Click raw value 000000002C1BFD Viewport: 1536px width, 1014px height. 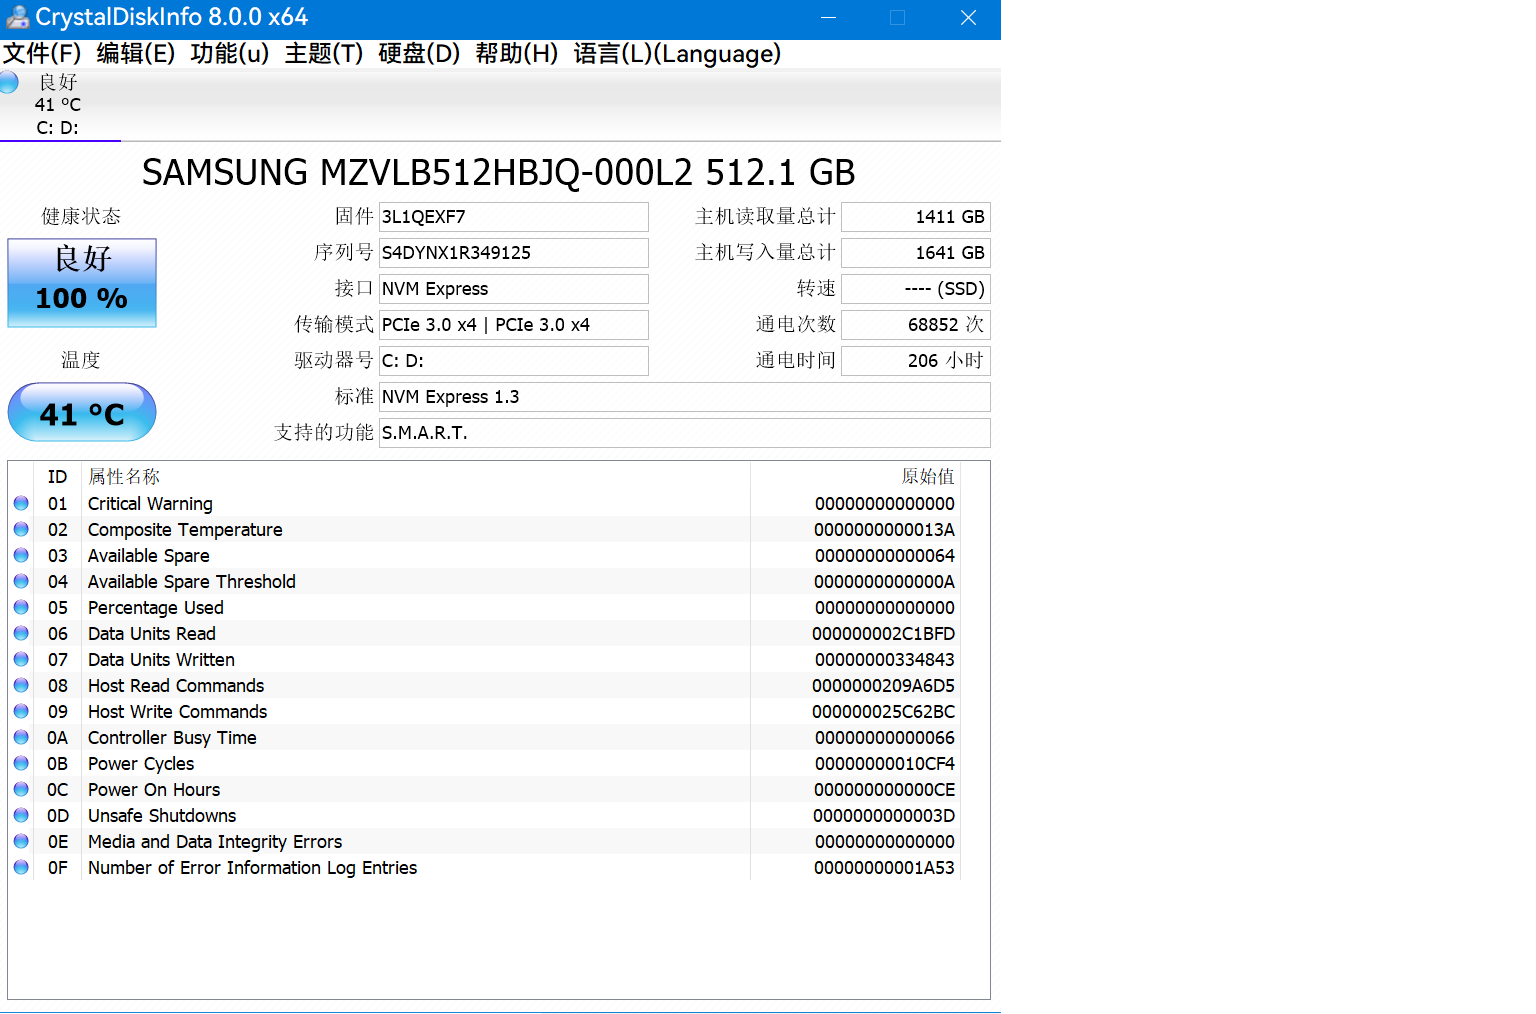tap(884, 634)
